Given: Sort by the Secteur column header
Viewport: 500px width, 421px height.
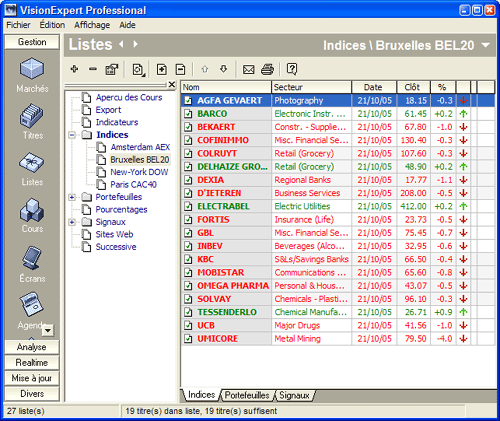Looking at the screenshot, I should [x=312, y=87].
